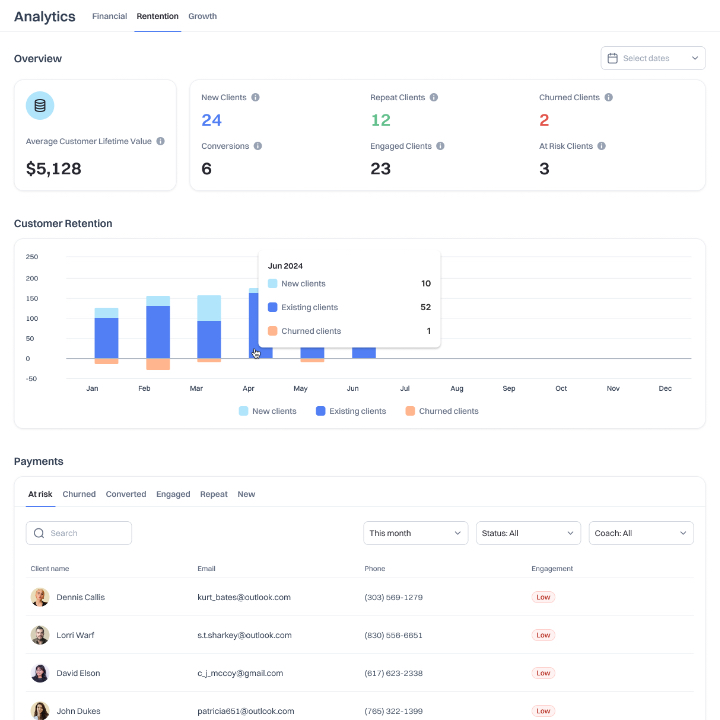The image size is (720, 720).
Task: Open the Coach: All dropdown
Action: click(x=641, y=533)
